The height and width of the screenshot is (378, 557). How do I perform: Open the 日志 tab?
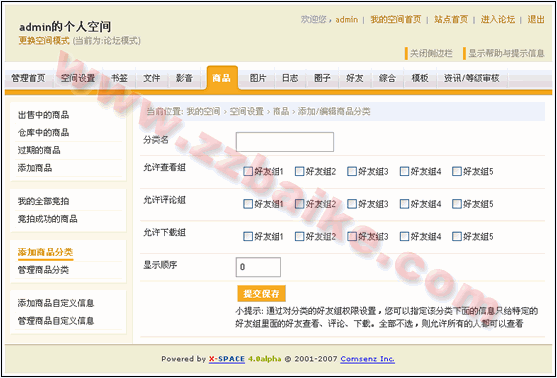coord(290,78)
